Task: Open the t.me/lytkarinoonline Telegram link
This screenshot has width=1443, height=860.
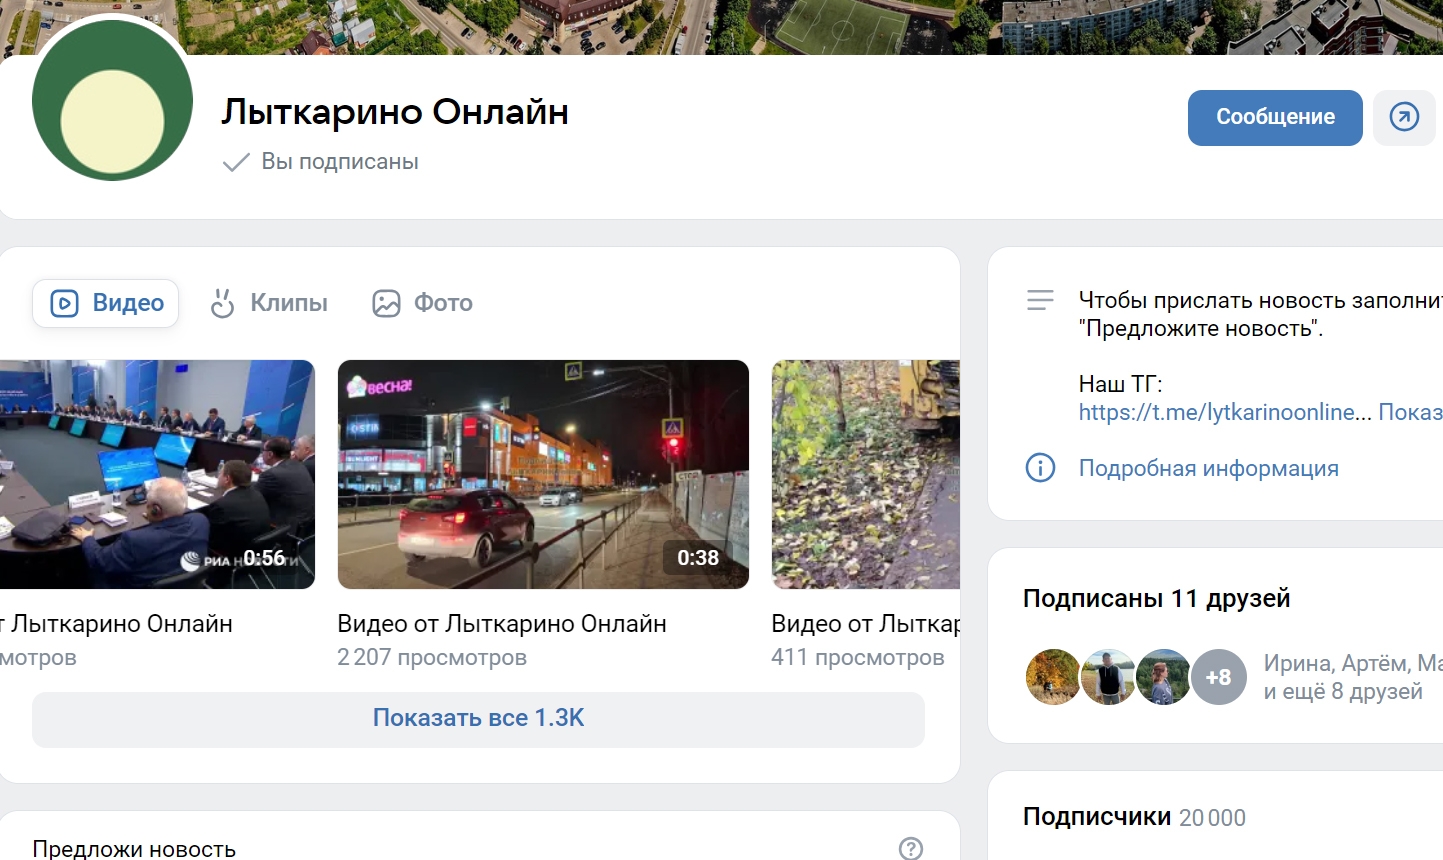Action: 1217,412
